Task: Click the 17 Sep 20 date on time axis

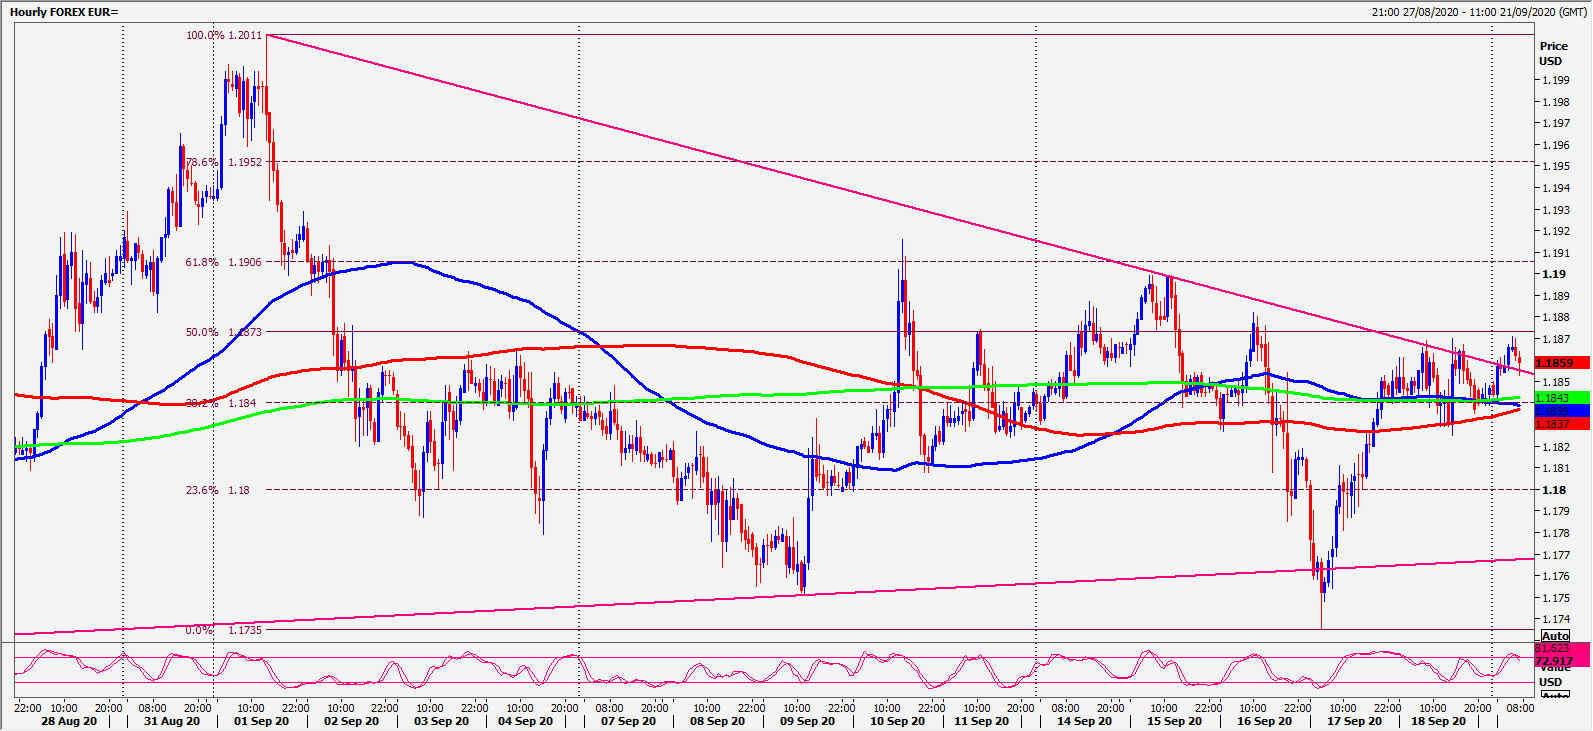Action: click(x=1354, y=721)
